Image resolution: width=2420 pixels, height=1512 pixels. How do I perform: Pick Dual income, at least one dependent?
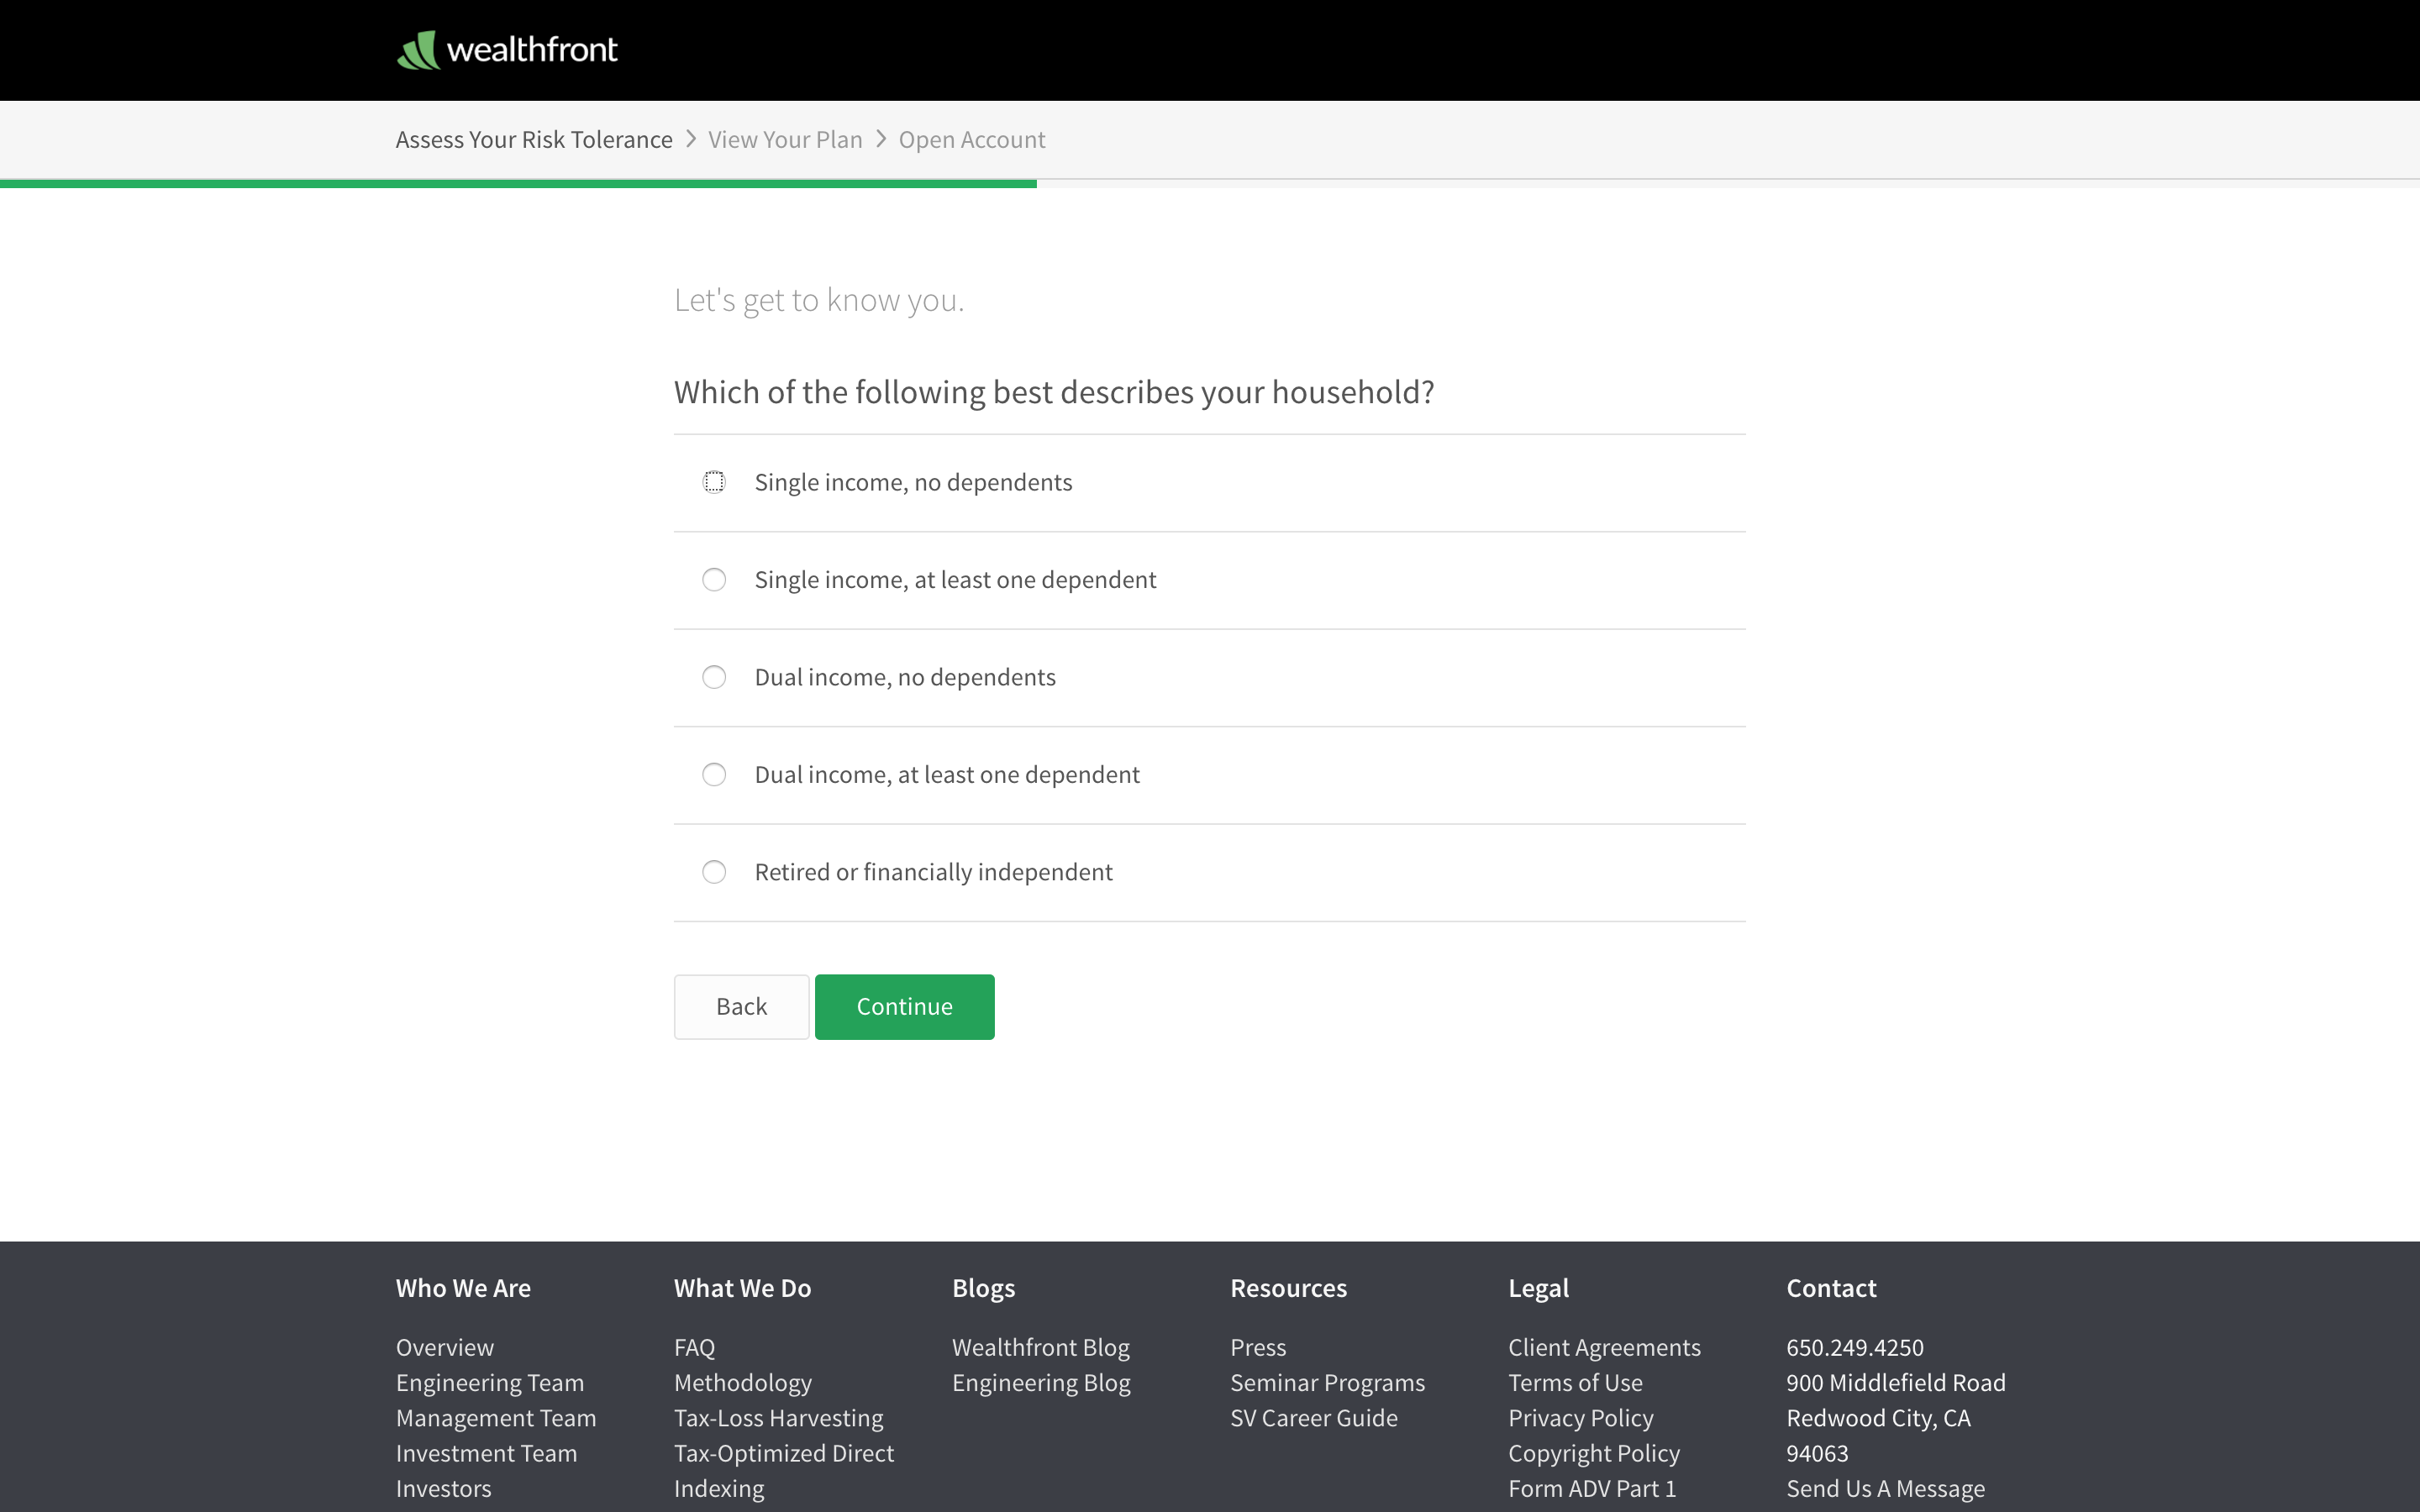point(714,775)
